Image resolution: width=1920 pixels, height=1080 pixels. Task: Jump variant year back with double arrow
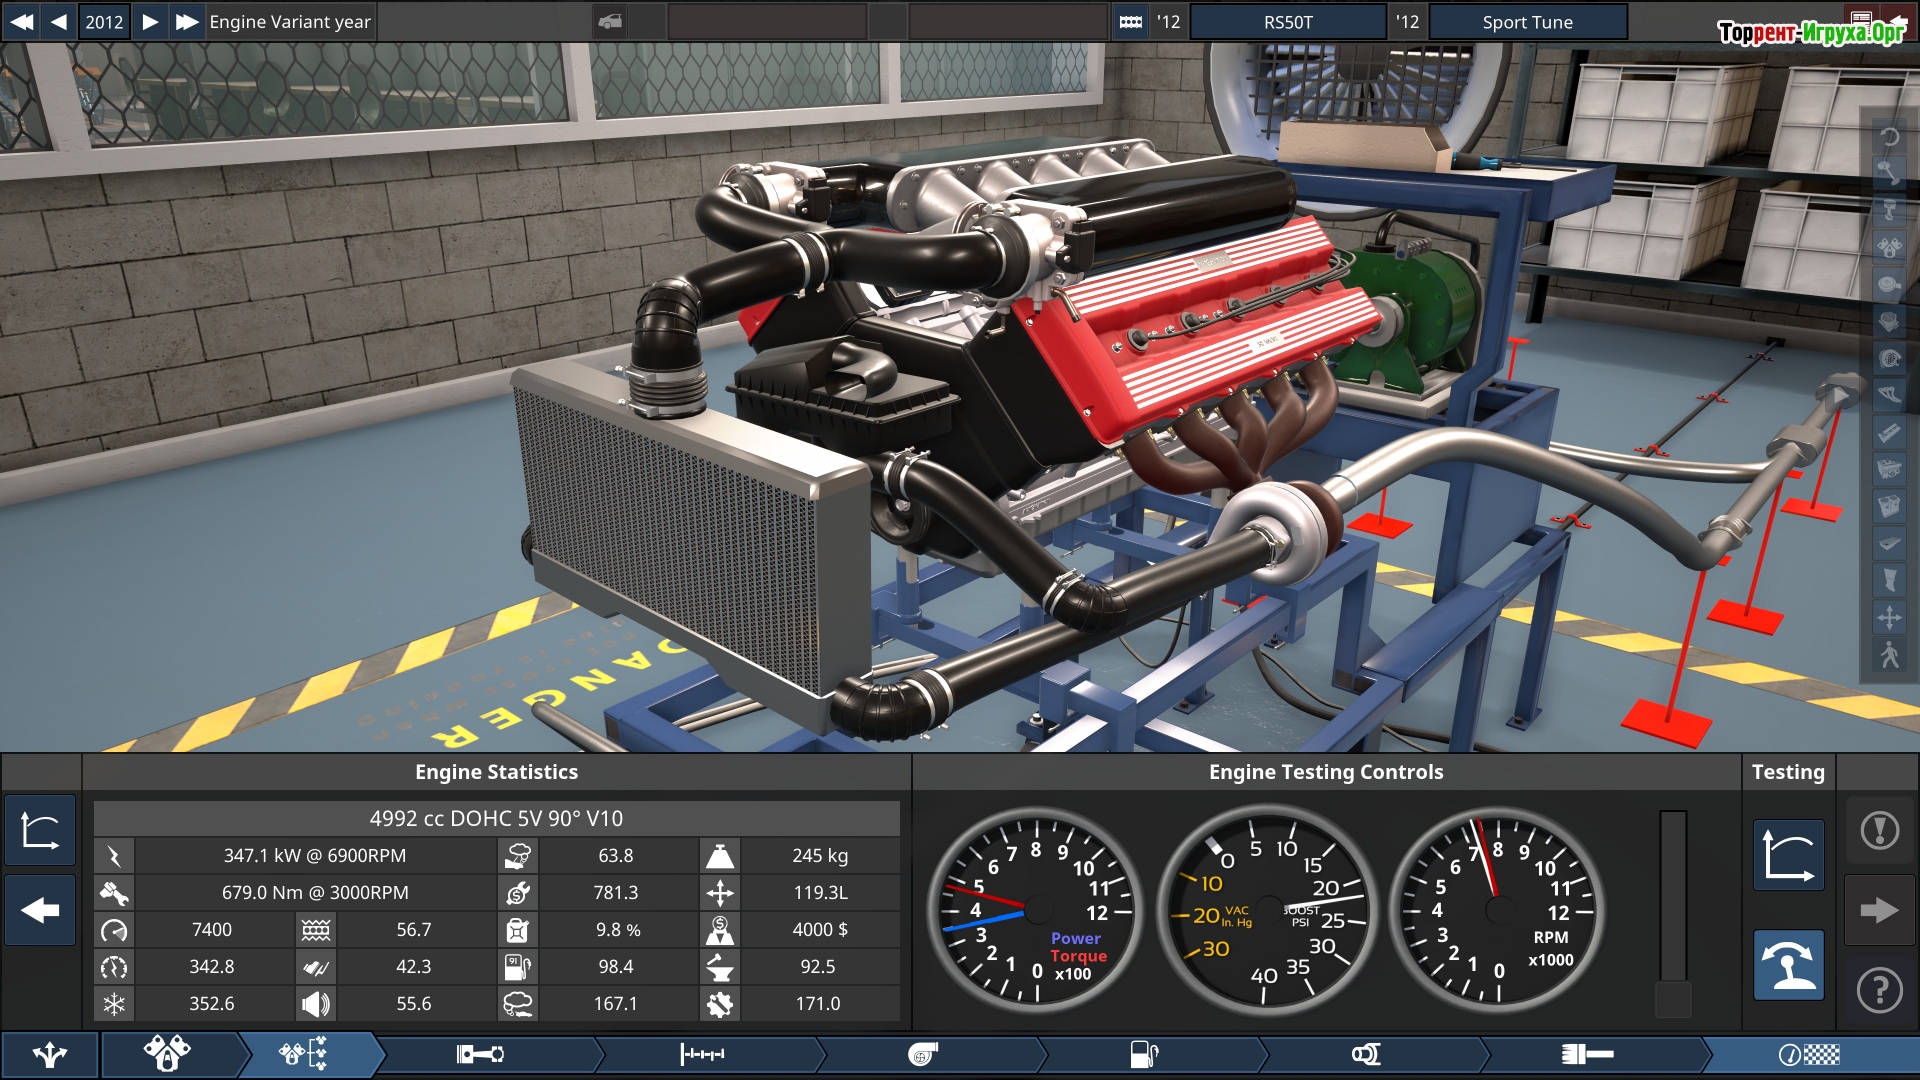[x=21, y=21]
